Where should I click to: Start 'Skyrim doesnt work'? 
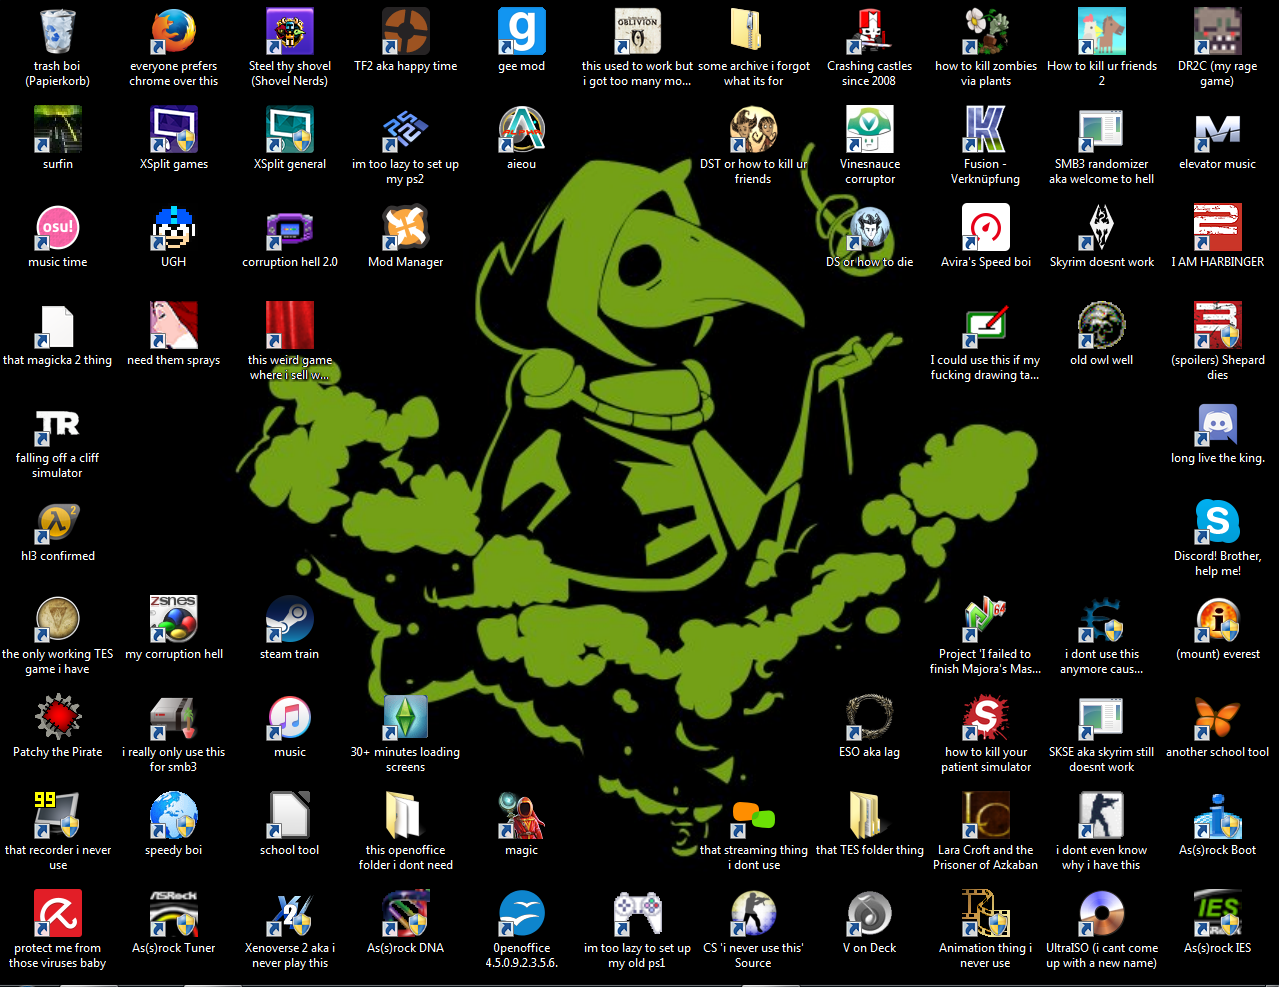point(1101,227)
